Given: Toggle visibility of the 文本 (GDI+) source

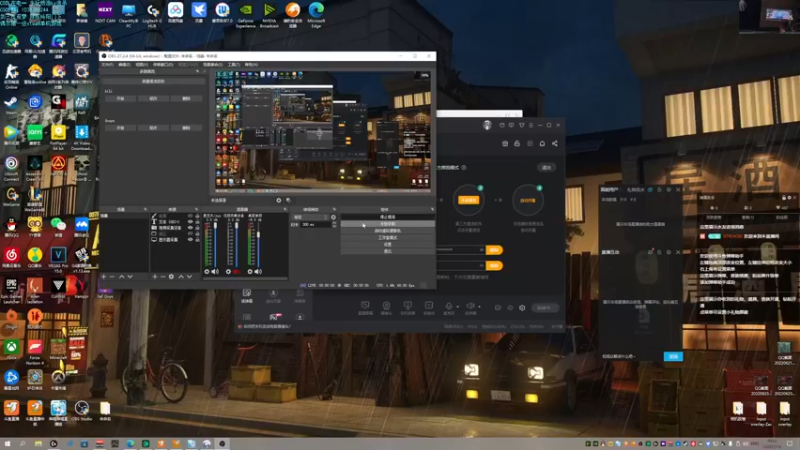Looking at the screenshot, I should tap(190, 222).
